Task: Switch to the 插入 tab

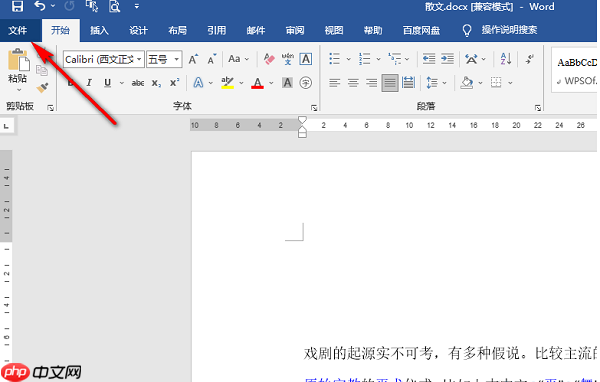Action: coord(99,30)
